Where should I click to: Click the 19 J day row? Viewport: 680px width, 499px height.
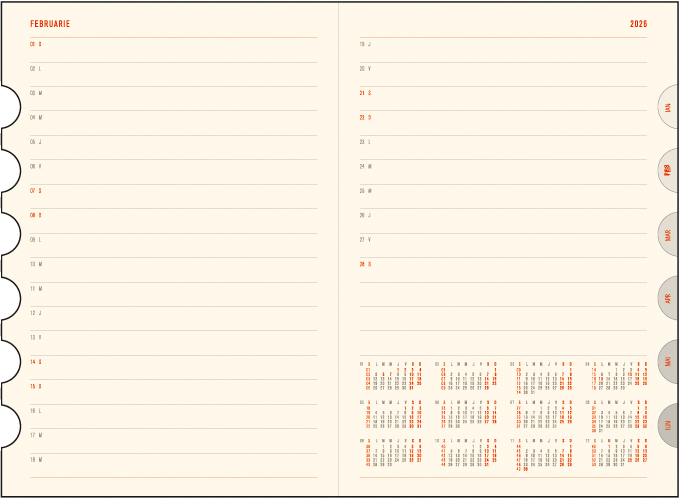365,44
